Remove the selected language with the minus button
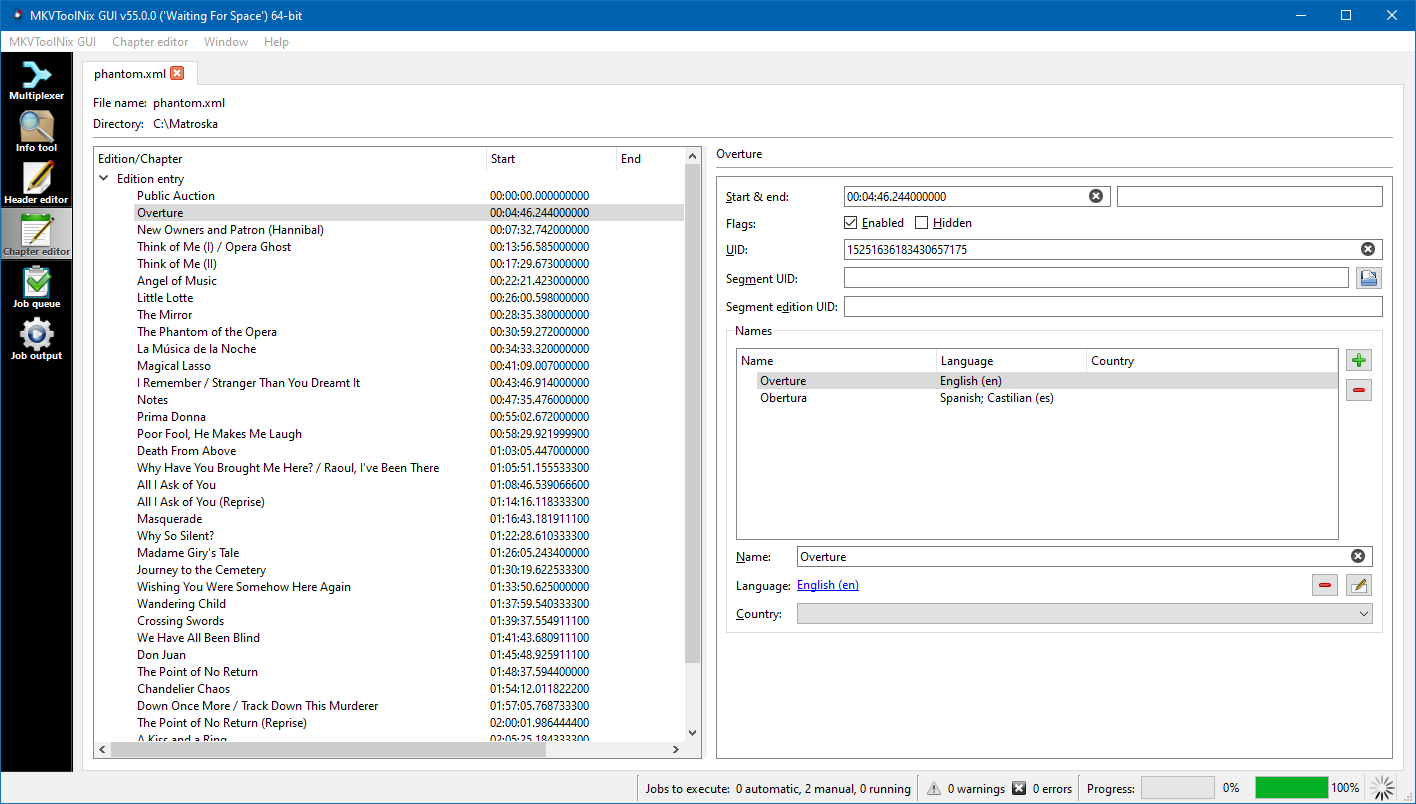 1324,585
